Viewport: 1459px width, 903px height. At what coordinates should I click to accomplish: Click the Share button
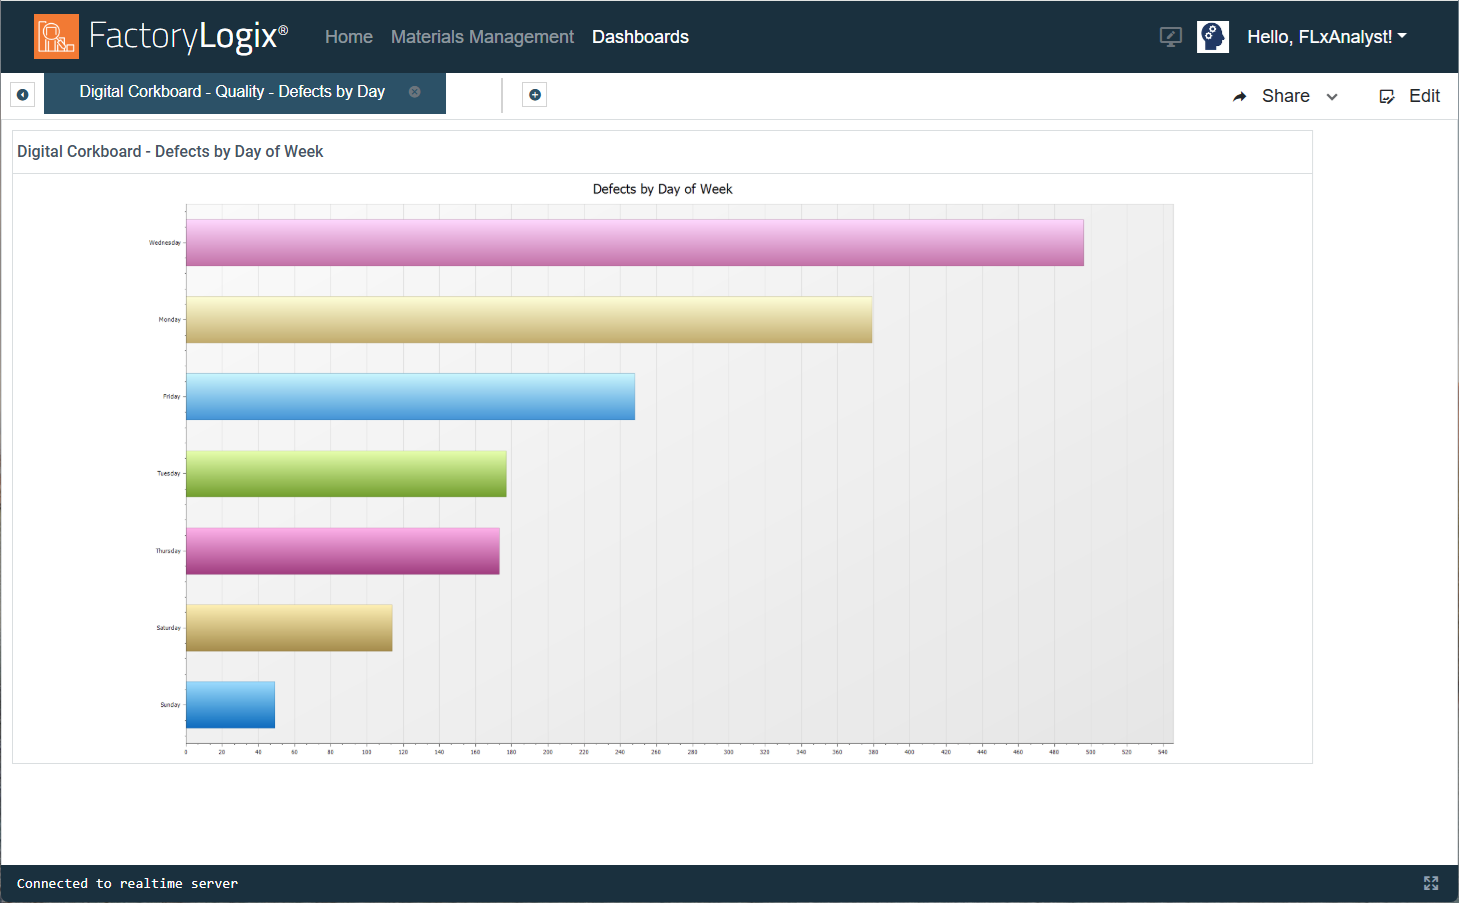click(x=1285, y=95)
